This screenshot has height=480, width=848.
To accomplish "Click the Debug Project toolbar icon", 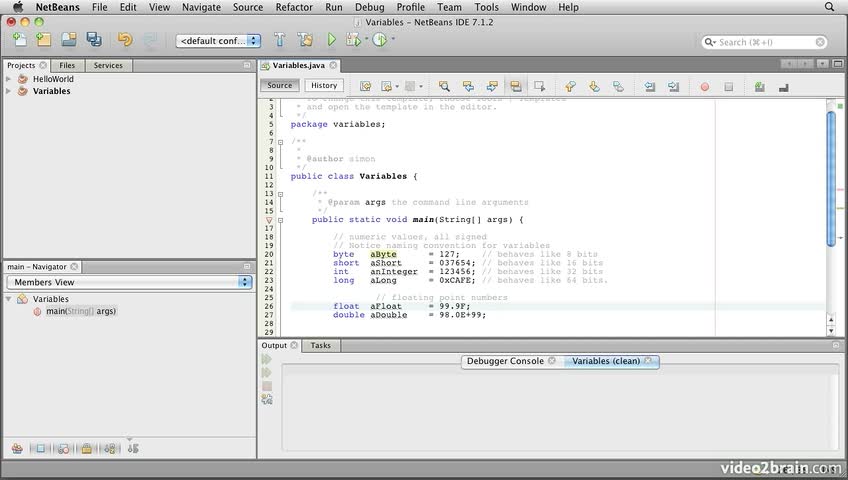I will (x=353, y=39).
